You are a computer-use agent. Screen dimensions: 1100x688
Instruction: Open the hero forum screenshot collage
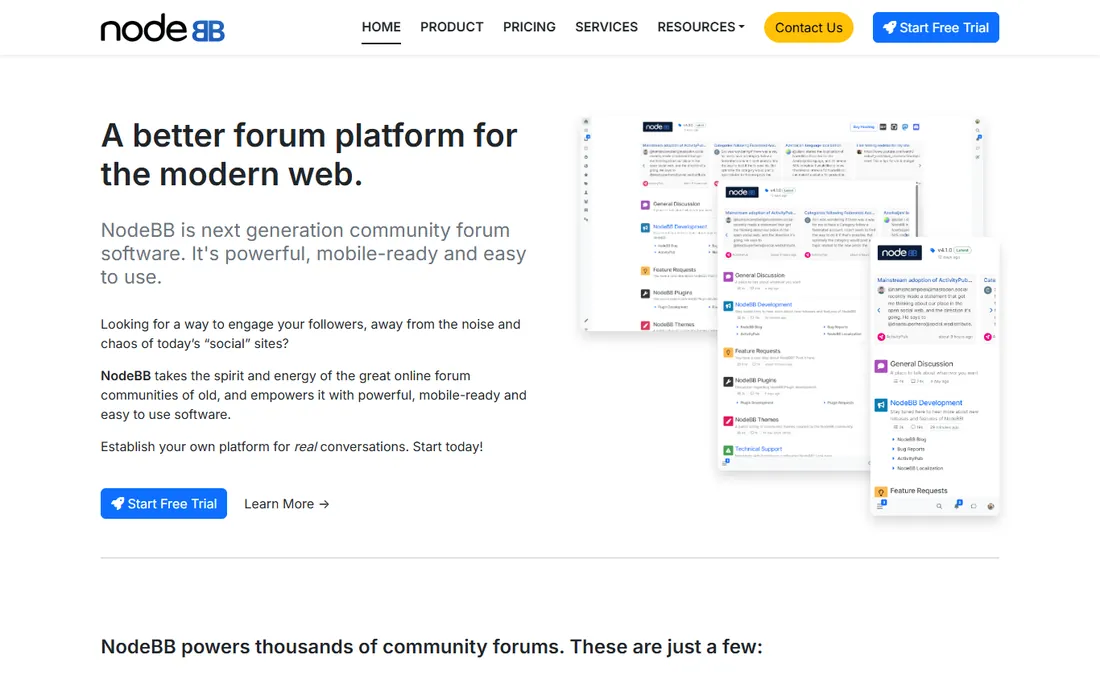790,316
